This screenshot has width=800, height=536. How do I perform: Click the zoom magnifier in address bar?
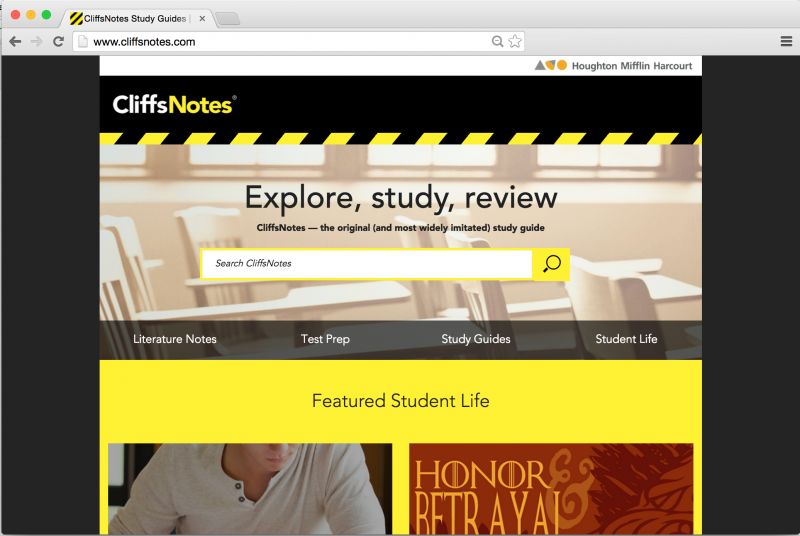click(x=497, y=41)
